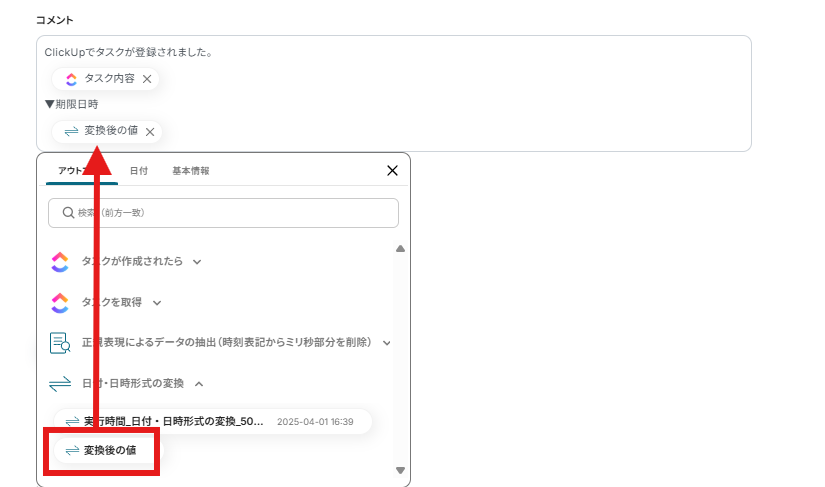Click the search field (前方一致)
This screenshot has height=487, width=825.
(x=223, y=213)
